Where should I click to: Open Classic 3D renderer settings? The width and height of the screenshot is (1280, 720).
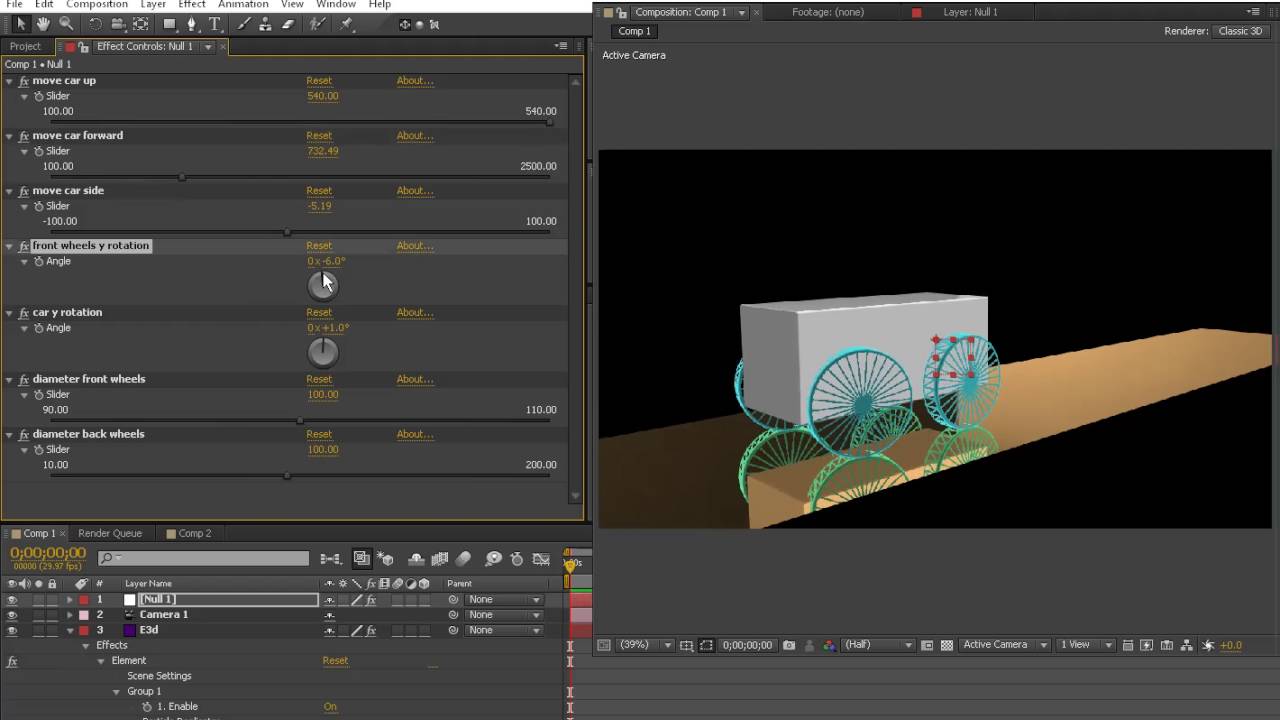pyautogui.click(x=1240, y=31)
